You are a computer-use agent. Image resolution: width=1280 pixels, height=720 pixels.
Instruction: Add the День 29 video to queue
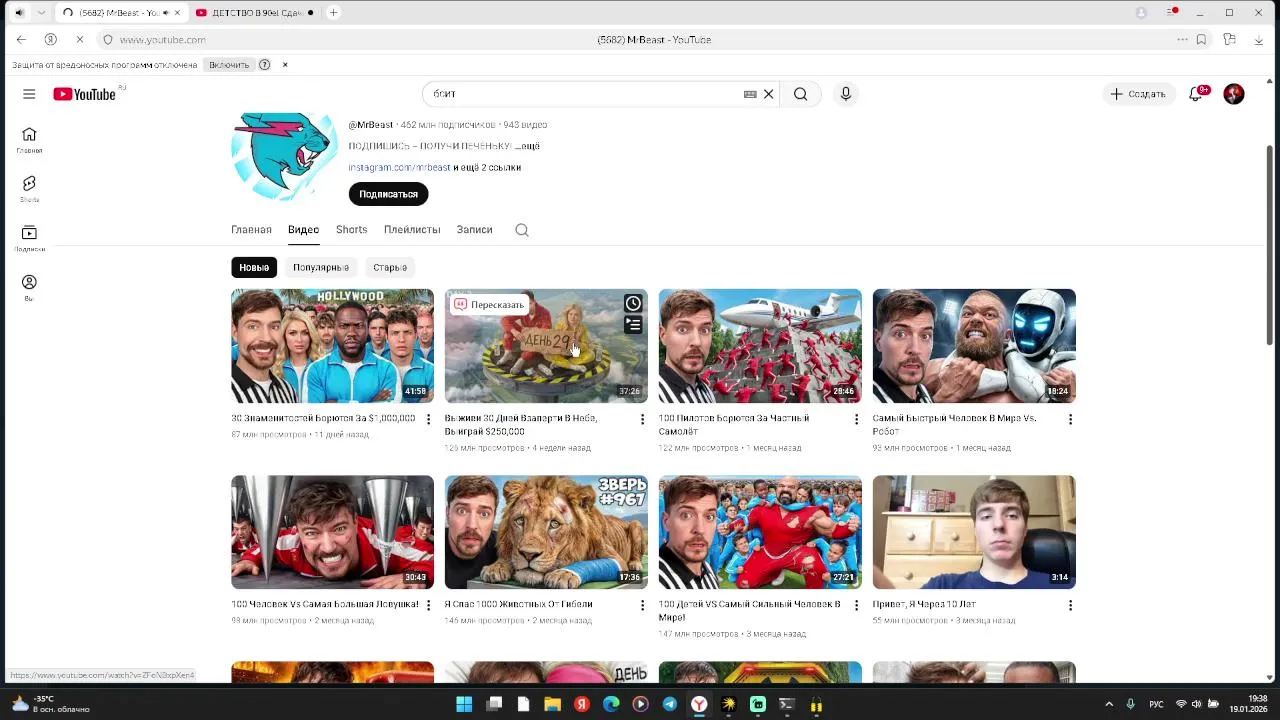(633, 325)
